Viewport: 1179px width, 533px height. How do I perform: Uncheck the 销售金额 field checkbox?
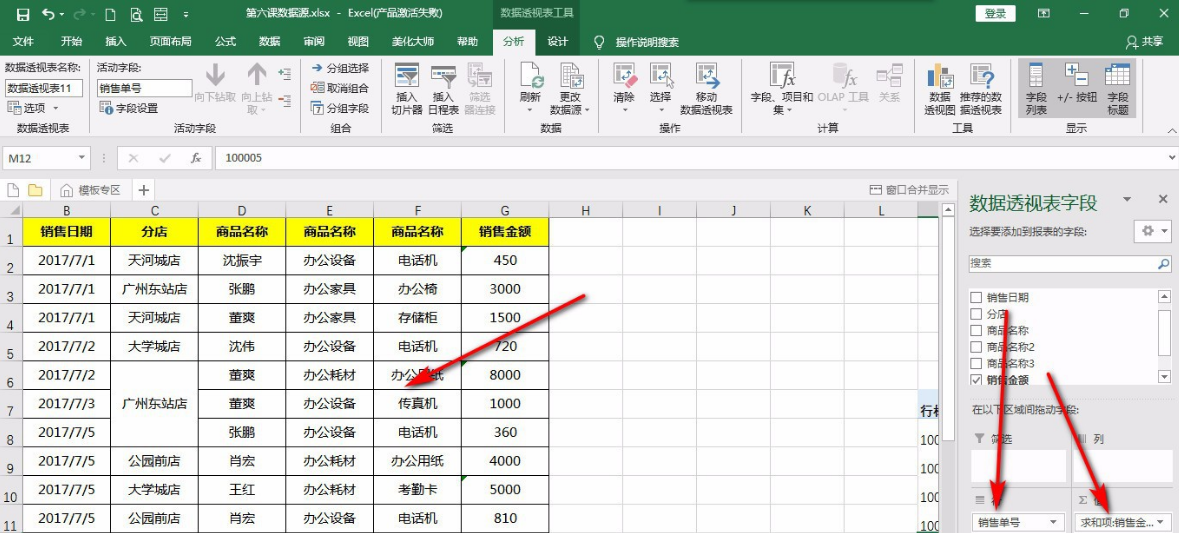point(976,380)
